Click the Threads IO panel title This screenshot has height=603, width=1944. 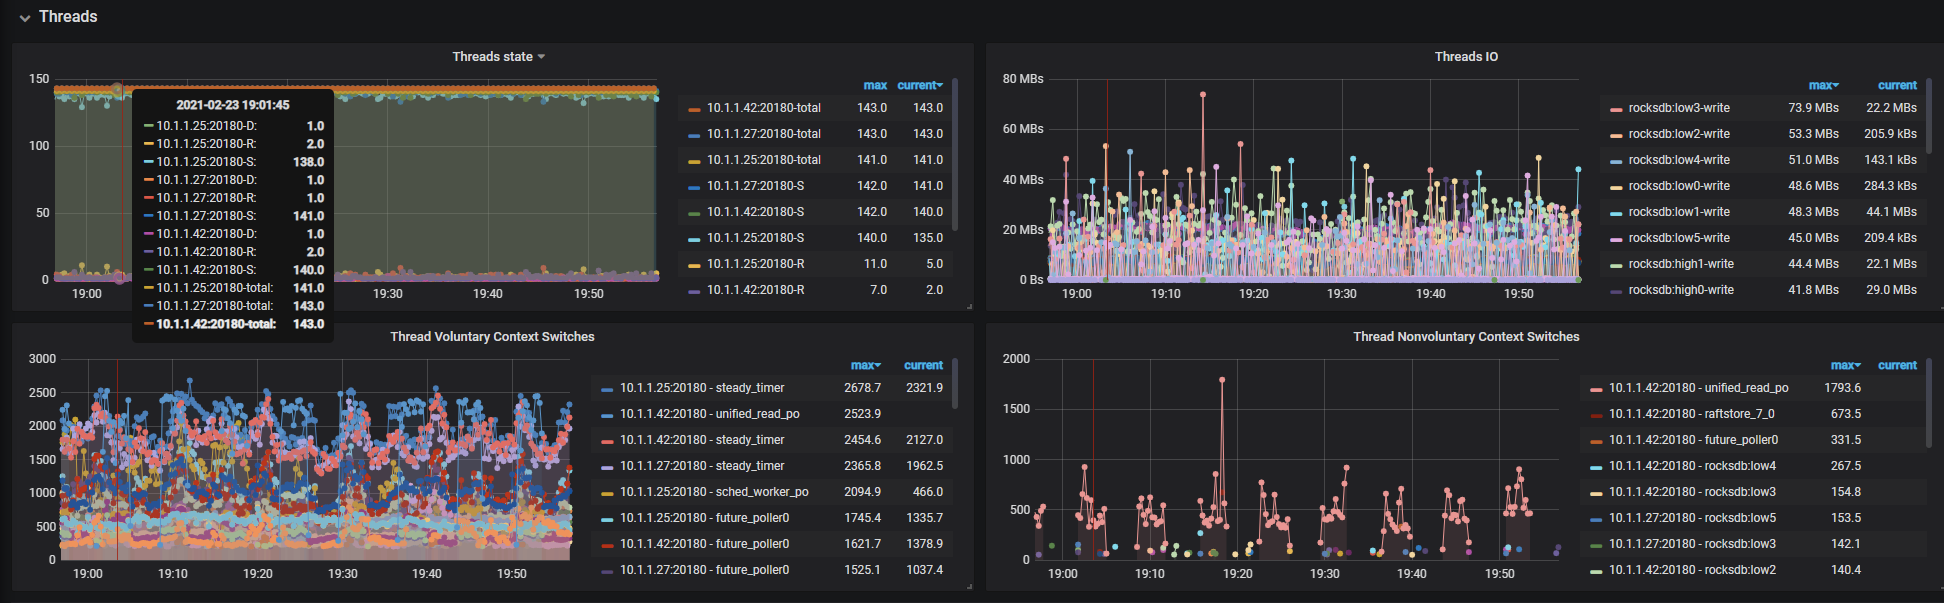[1465, 57]
